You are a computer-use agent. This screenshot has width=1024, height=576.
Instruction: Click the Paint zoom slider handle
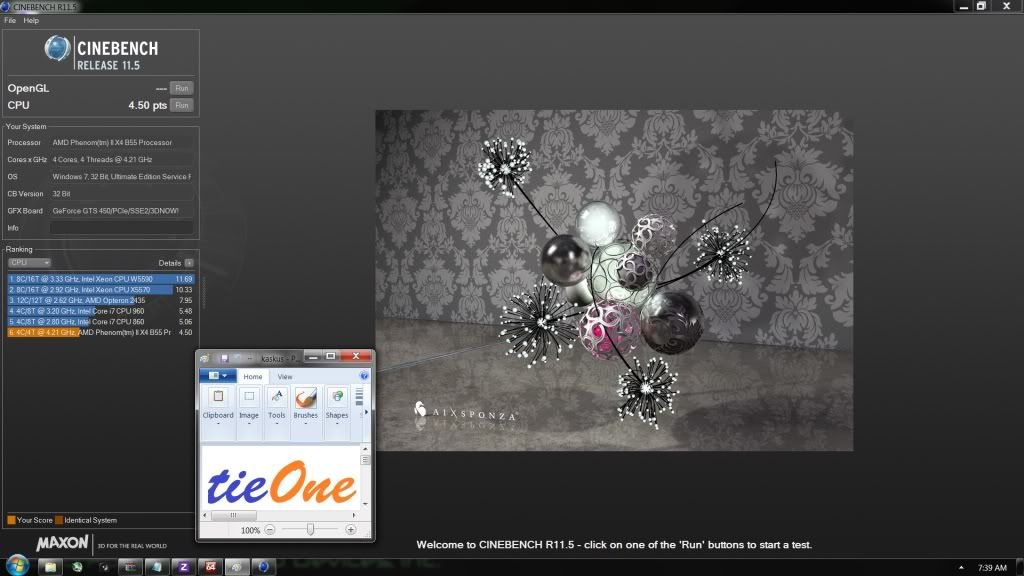tap(310, 530)
